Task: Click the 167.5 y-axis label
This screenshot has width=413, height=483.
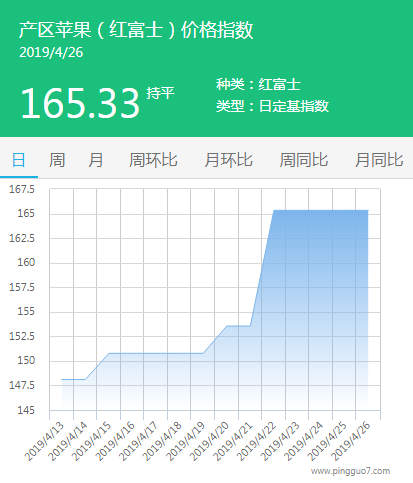Action: click(x=22, y=189)
